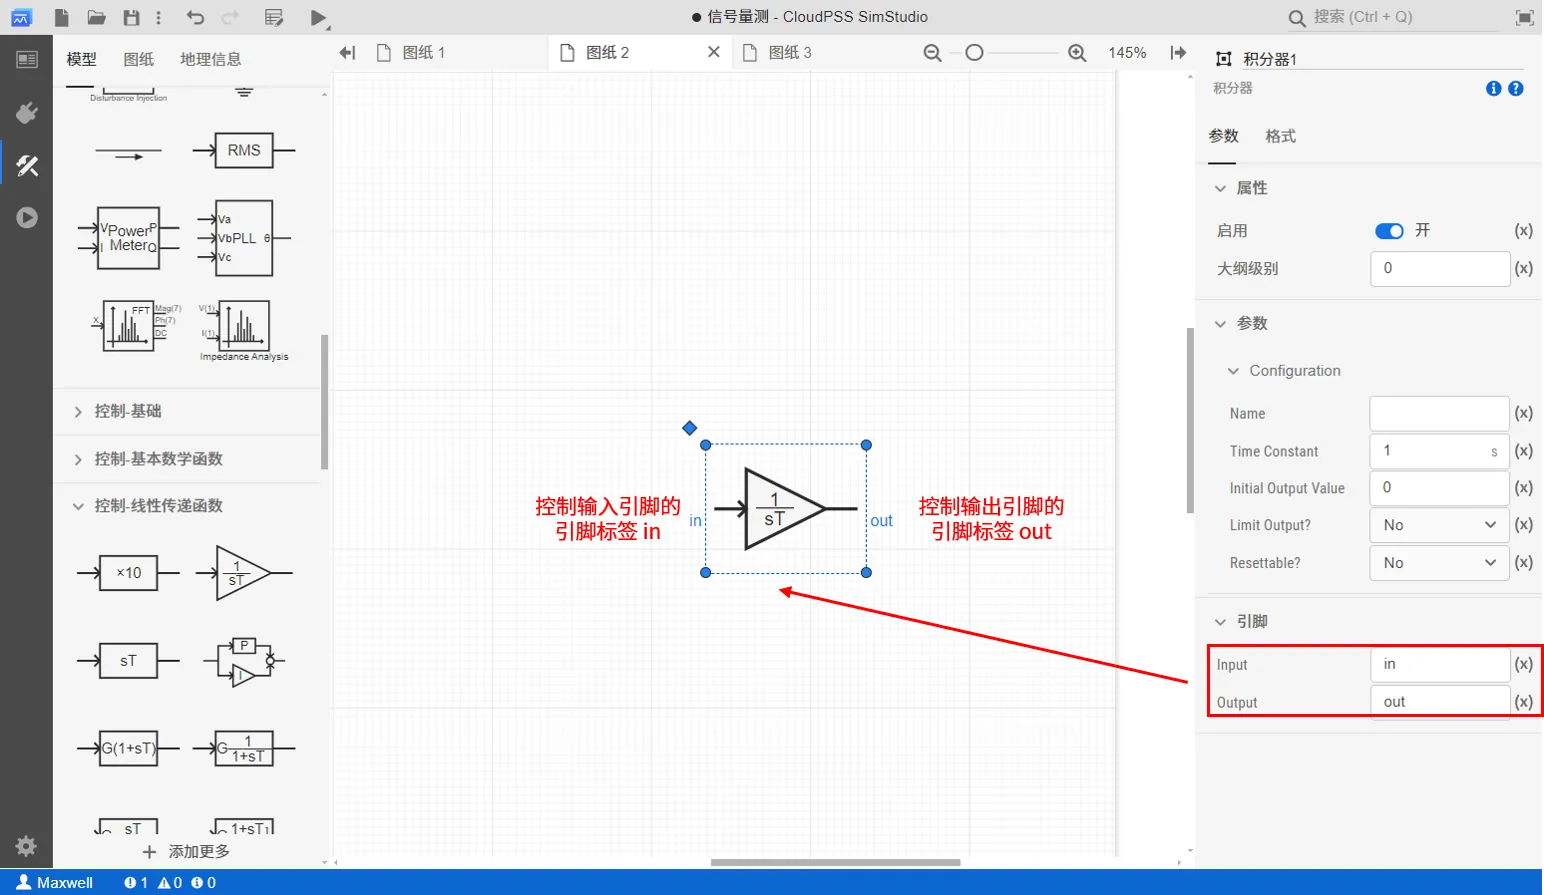The width and height of the screenshot is (1544, 895).
Task: Click Maxwell user in status bar
Action: pos(55,882)
